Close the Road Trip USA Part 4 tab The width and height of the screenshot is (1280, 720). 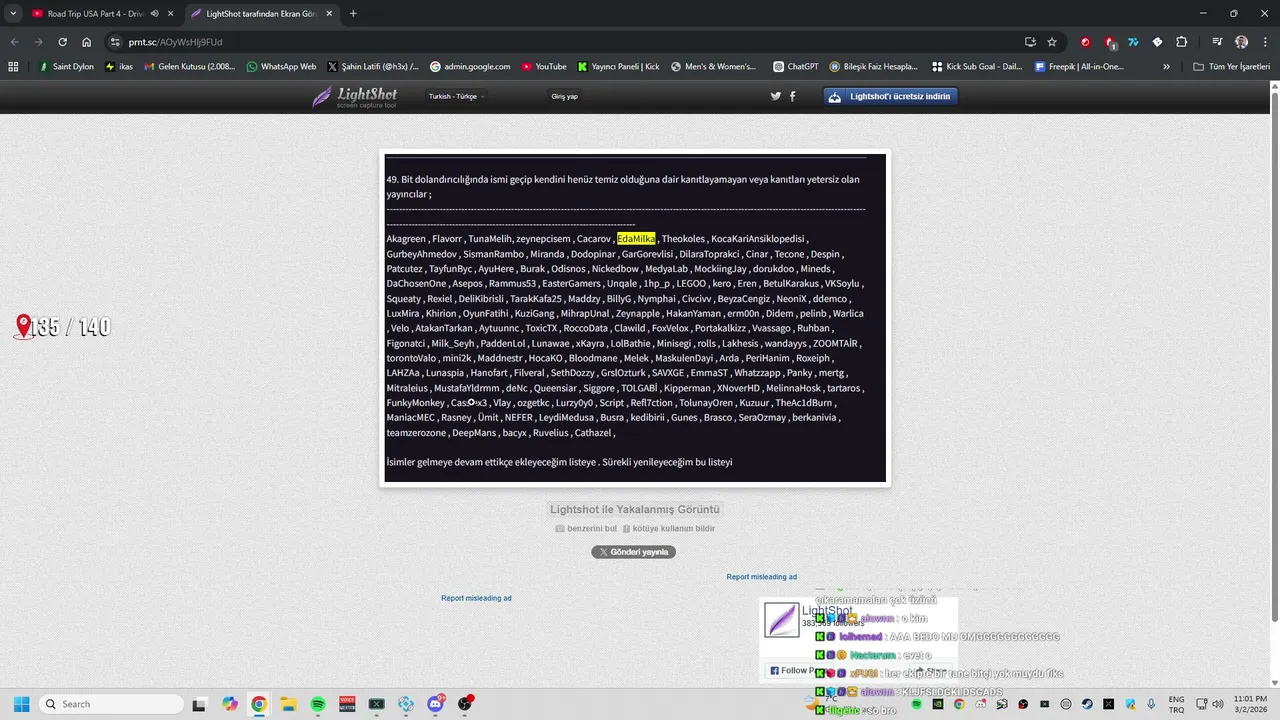pyautogui.click(x=171, y=14)
